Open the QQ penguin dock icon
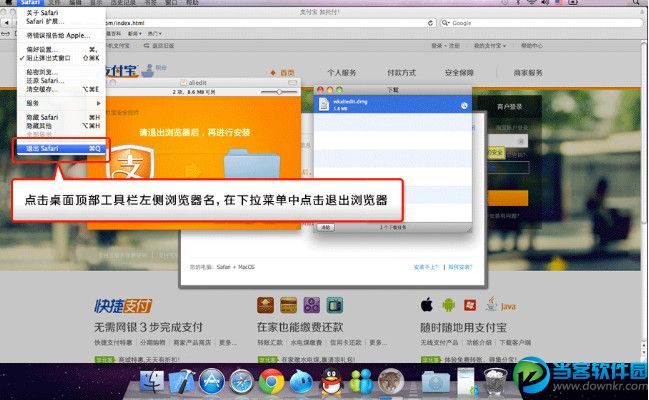Image resolution: width=649 pixels, height=400 pixels. (x=332, y=381)
